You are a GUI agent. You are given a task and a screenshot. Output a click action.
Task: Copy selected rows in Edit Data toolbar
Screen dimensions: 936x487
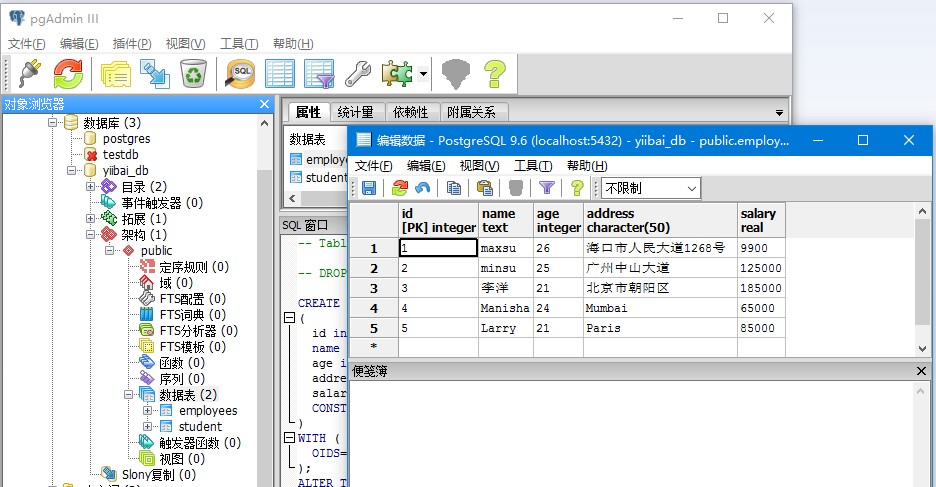(x=454, y=189)
